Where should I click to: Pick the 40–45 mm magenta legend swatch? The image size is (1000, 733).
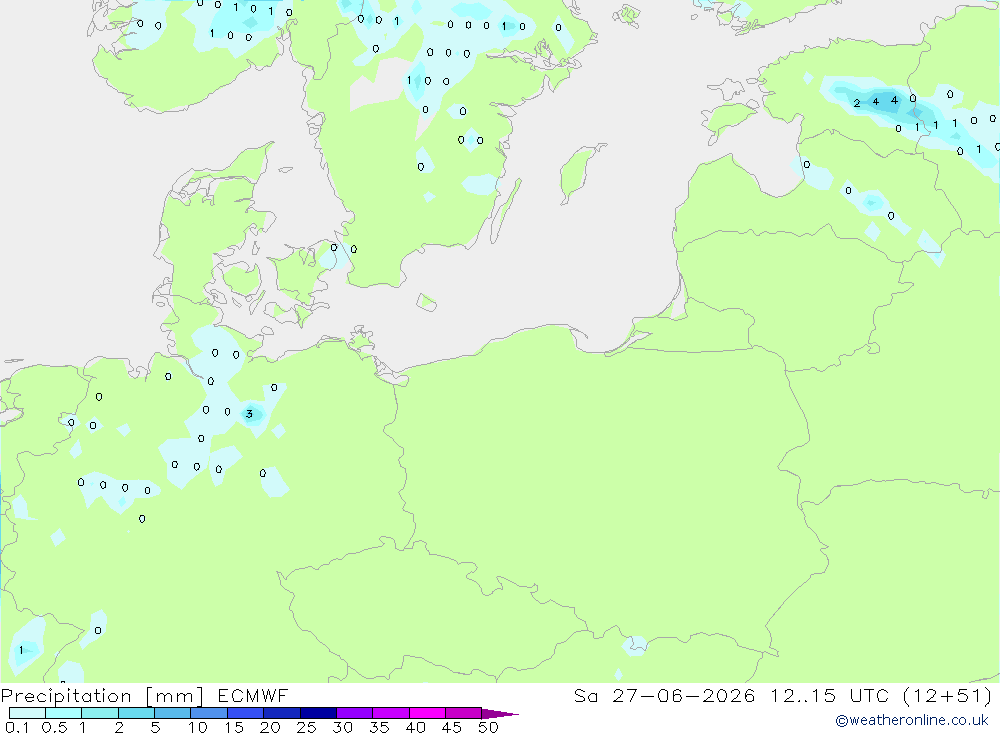tap(427, 713)
